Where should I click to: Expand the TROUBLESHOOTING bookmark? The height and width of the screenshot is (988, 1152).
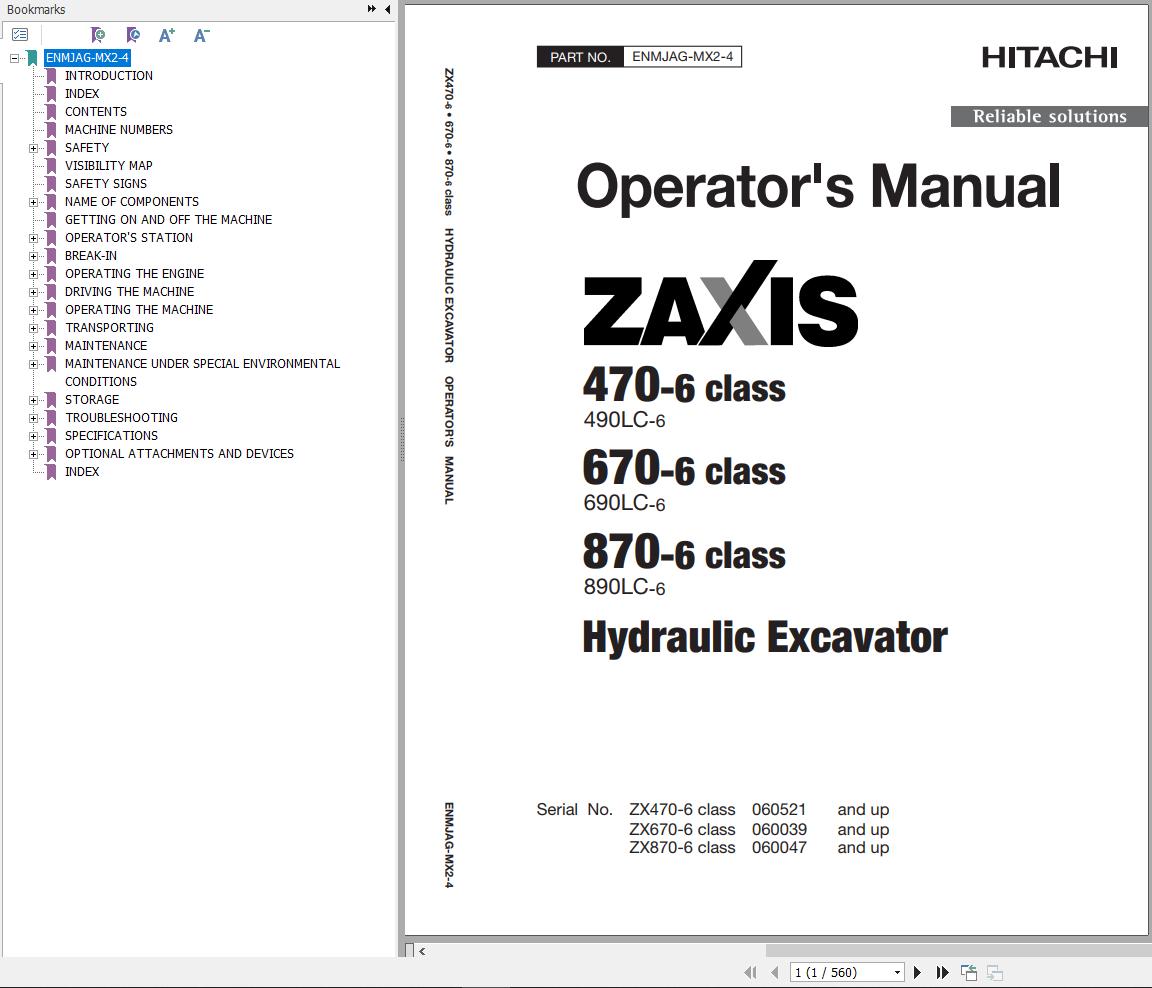click(35, 417)
